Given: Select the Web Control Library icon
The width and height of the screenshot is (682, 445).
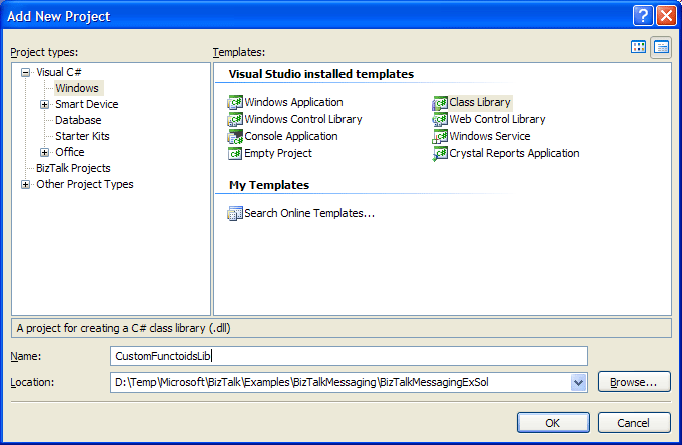Looking at the screenshot, I should coord(440,119).
